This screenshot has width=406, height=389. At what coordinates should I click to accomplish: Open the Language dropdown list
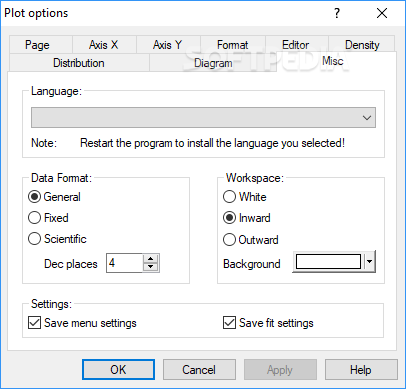(x=203, y=117)
